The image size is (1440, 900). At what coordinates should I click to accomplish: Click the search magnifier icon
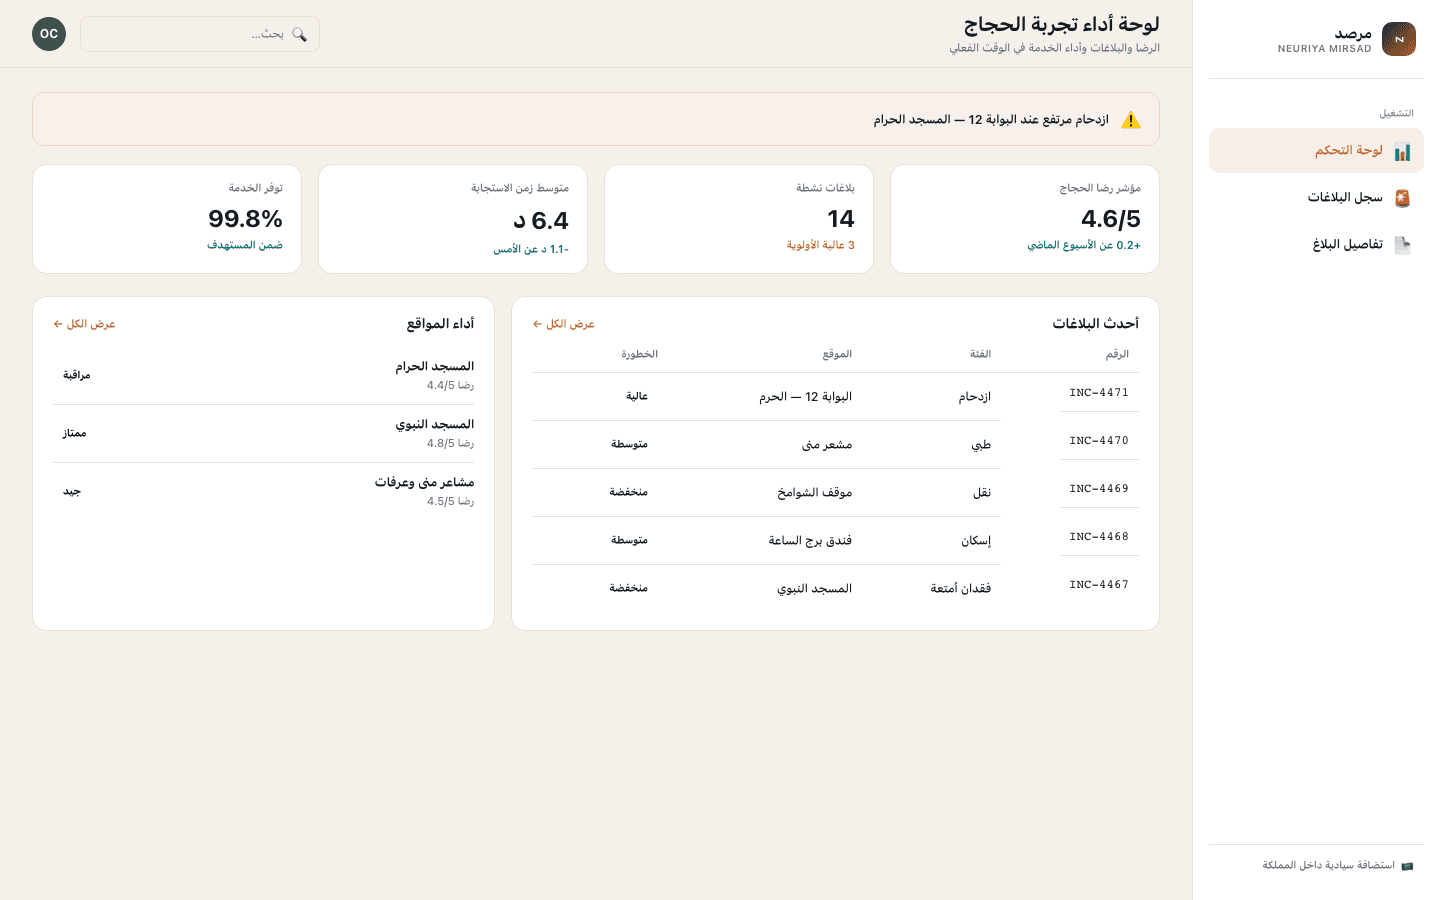coord(299,34)
